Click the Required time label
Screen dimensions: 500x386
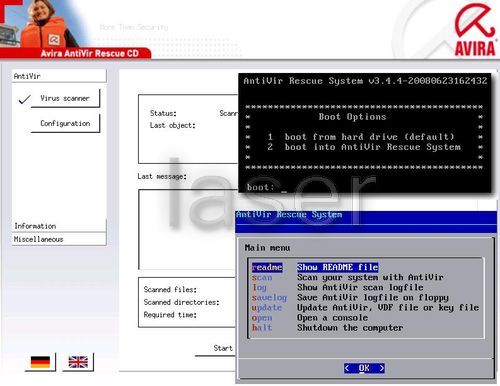(170, 315)
